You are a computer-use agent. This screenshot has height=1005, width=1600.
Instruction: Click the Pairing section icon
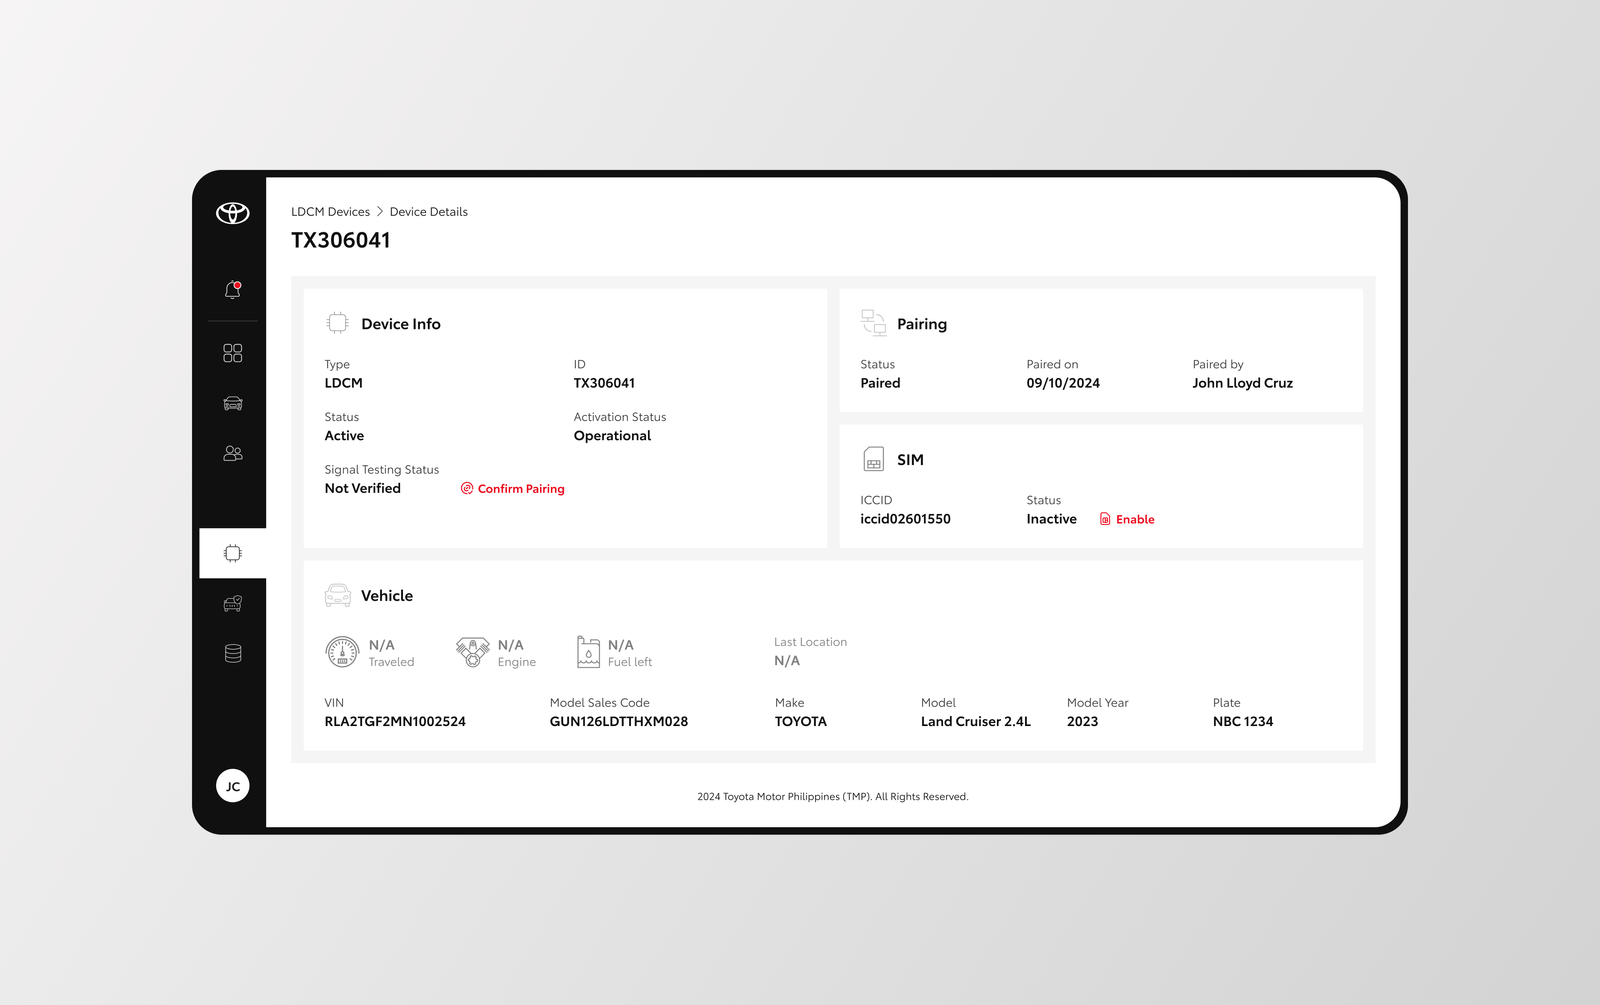pos(873,323)
